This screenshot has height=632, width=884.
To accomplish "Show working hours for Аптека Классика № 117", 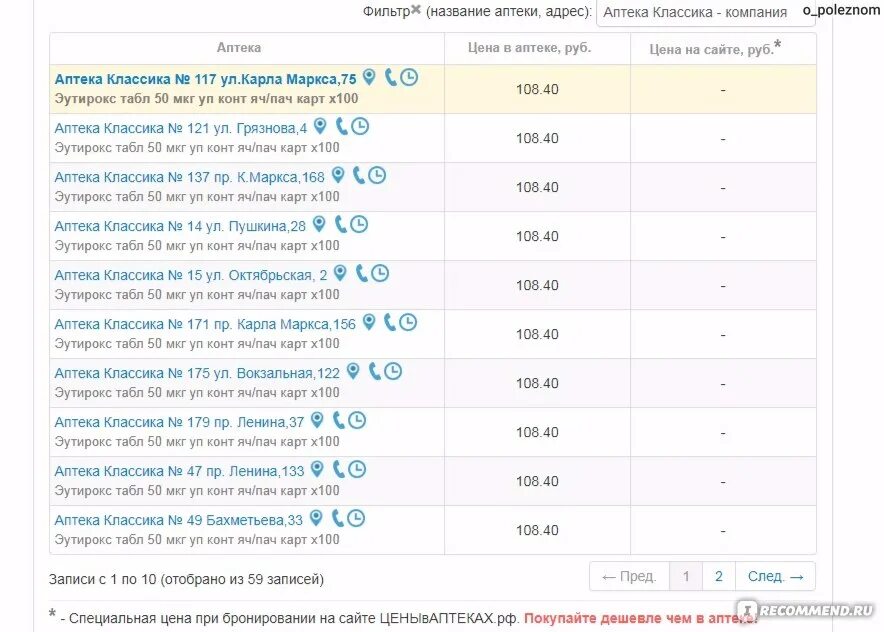I will click(x=409, y=77).
